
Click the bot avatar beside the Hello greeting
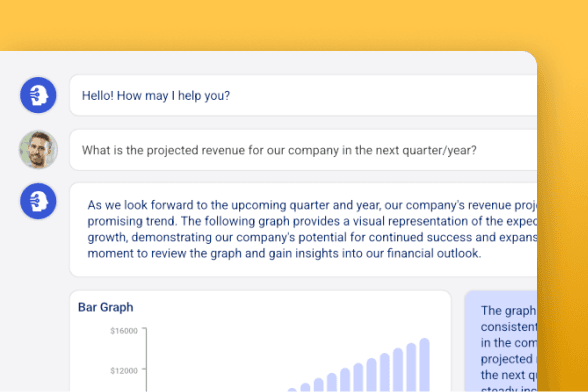(38, 95)
